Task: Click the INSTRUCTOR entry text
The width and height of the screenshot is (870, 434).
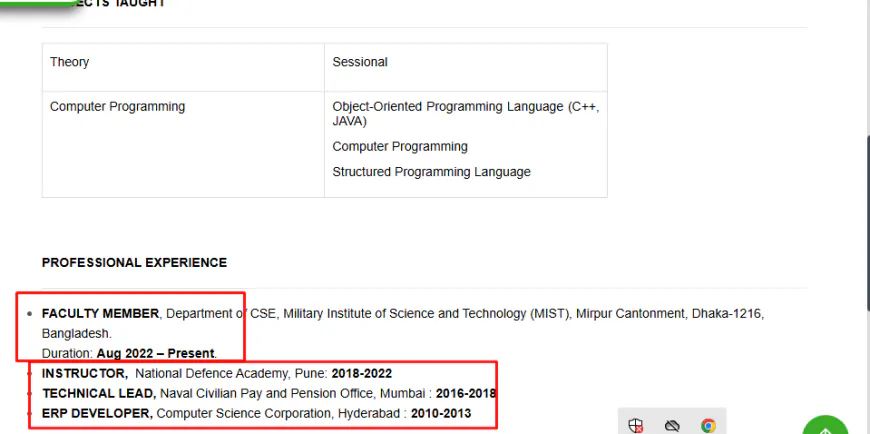Action: [217, 373]
